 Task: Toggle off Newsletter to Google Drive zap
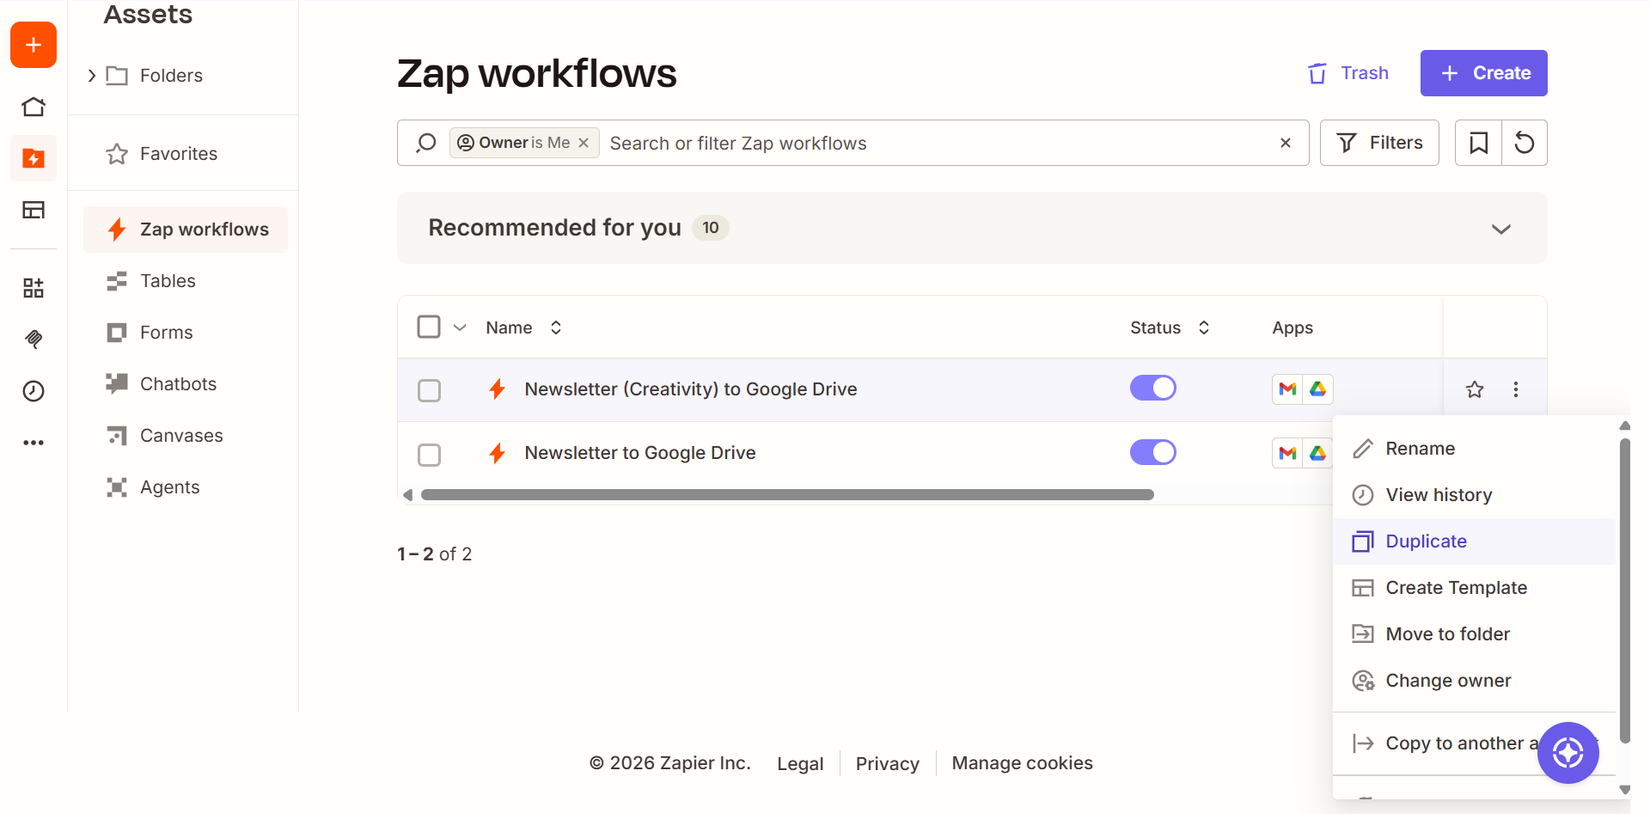click(x=1153, y=452)
